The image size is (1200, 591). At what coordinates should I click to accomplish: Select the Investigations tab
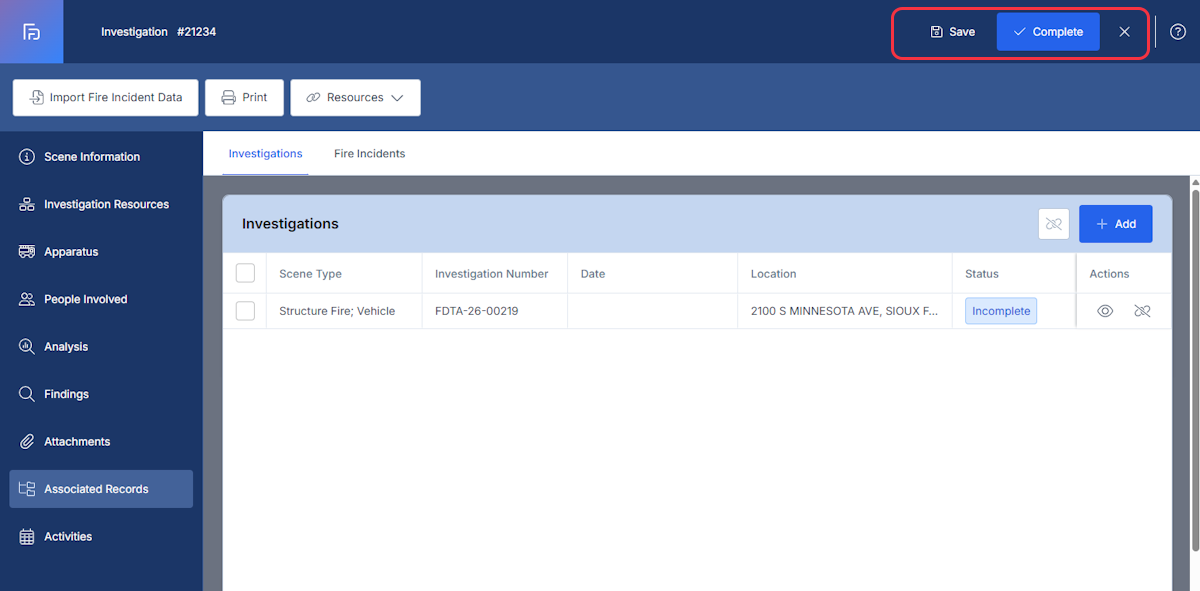265,154
